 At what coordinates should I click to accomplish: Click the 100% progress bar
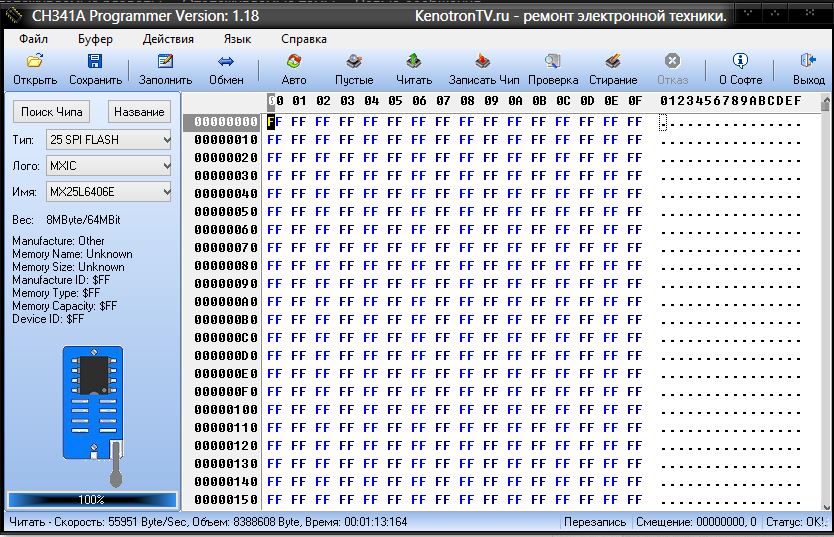point(92,499)
